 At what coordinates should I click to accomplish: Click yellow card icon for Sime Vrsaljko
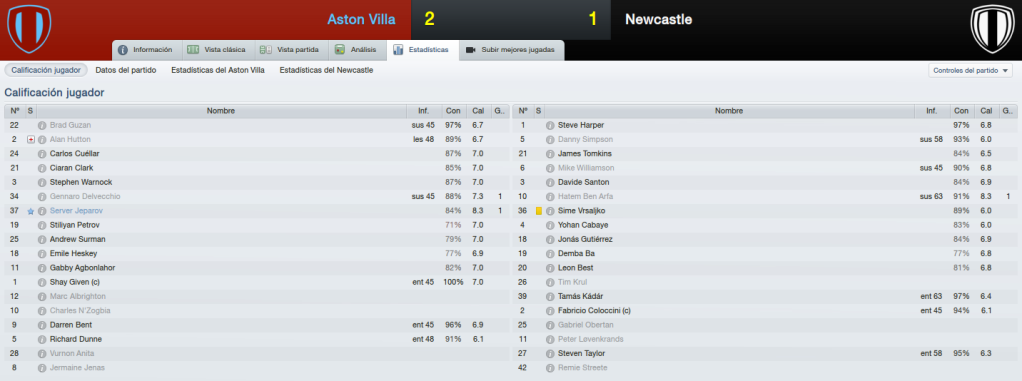pyautogui.click(x=539, y=211)
